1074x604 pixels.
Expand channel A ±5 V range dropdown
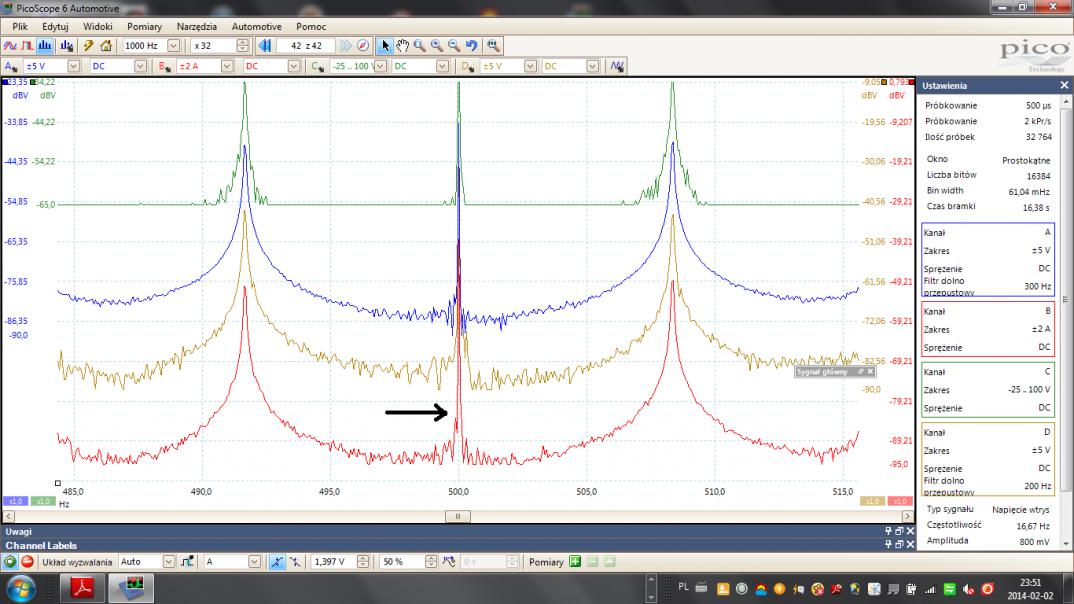(76, 66)
